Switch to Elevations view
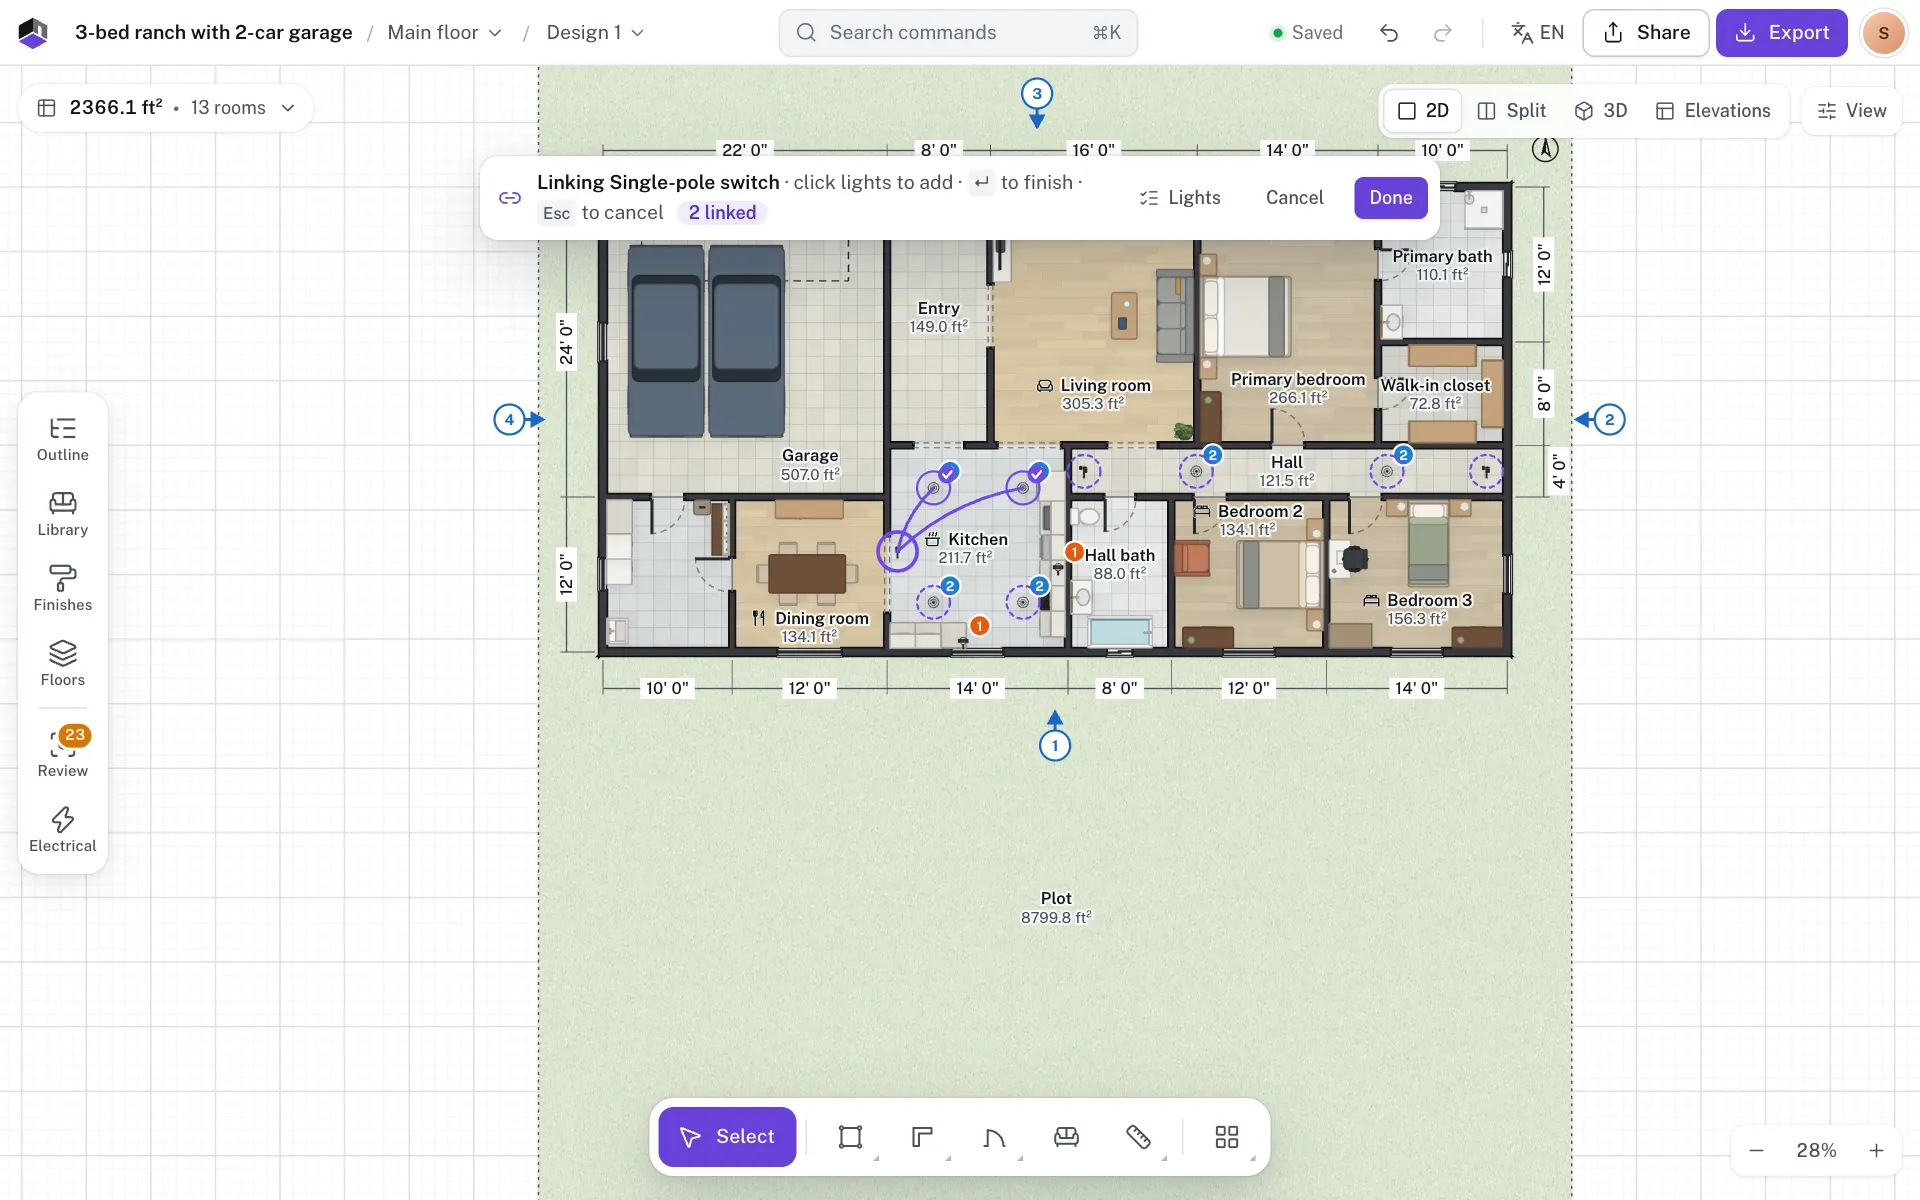 pyautogui.click(x=1713, y=111)
